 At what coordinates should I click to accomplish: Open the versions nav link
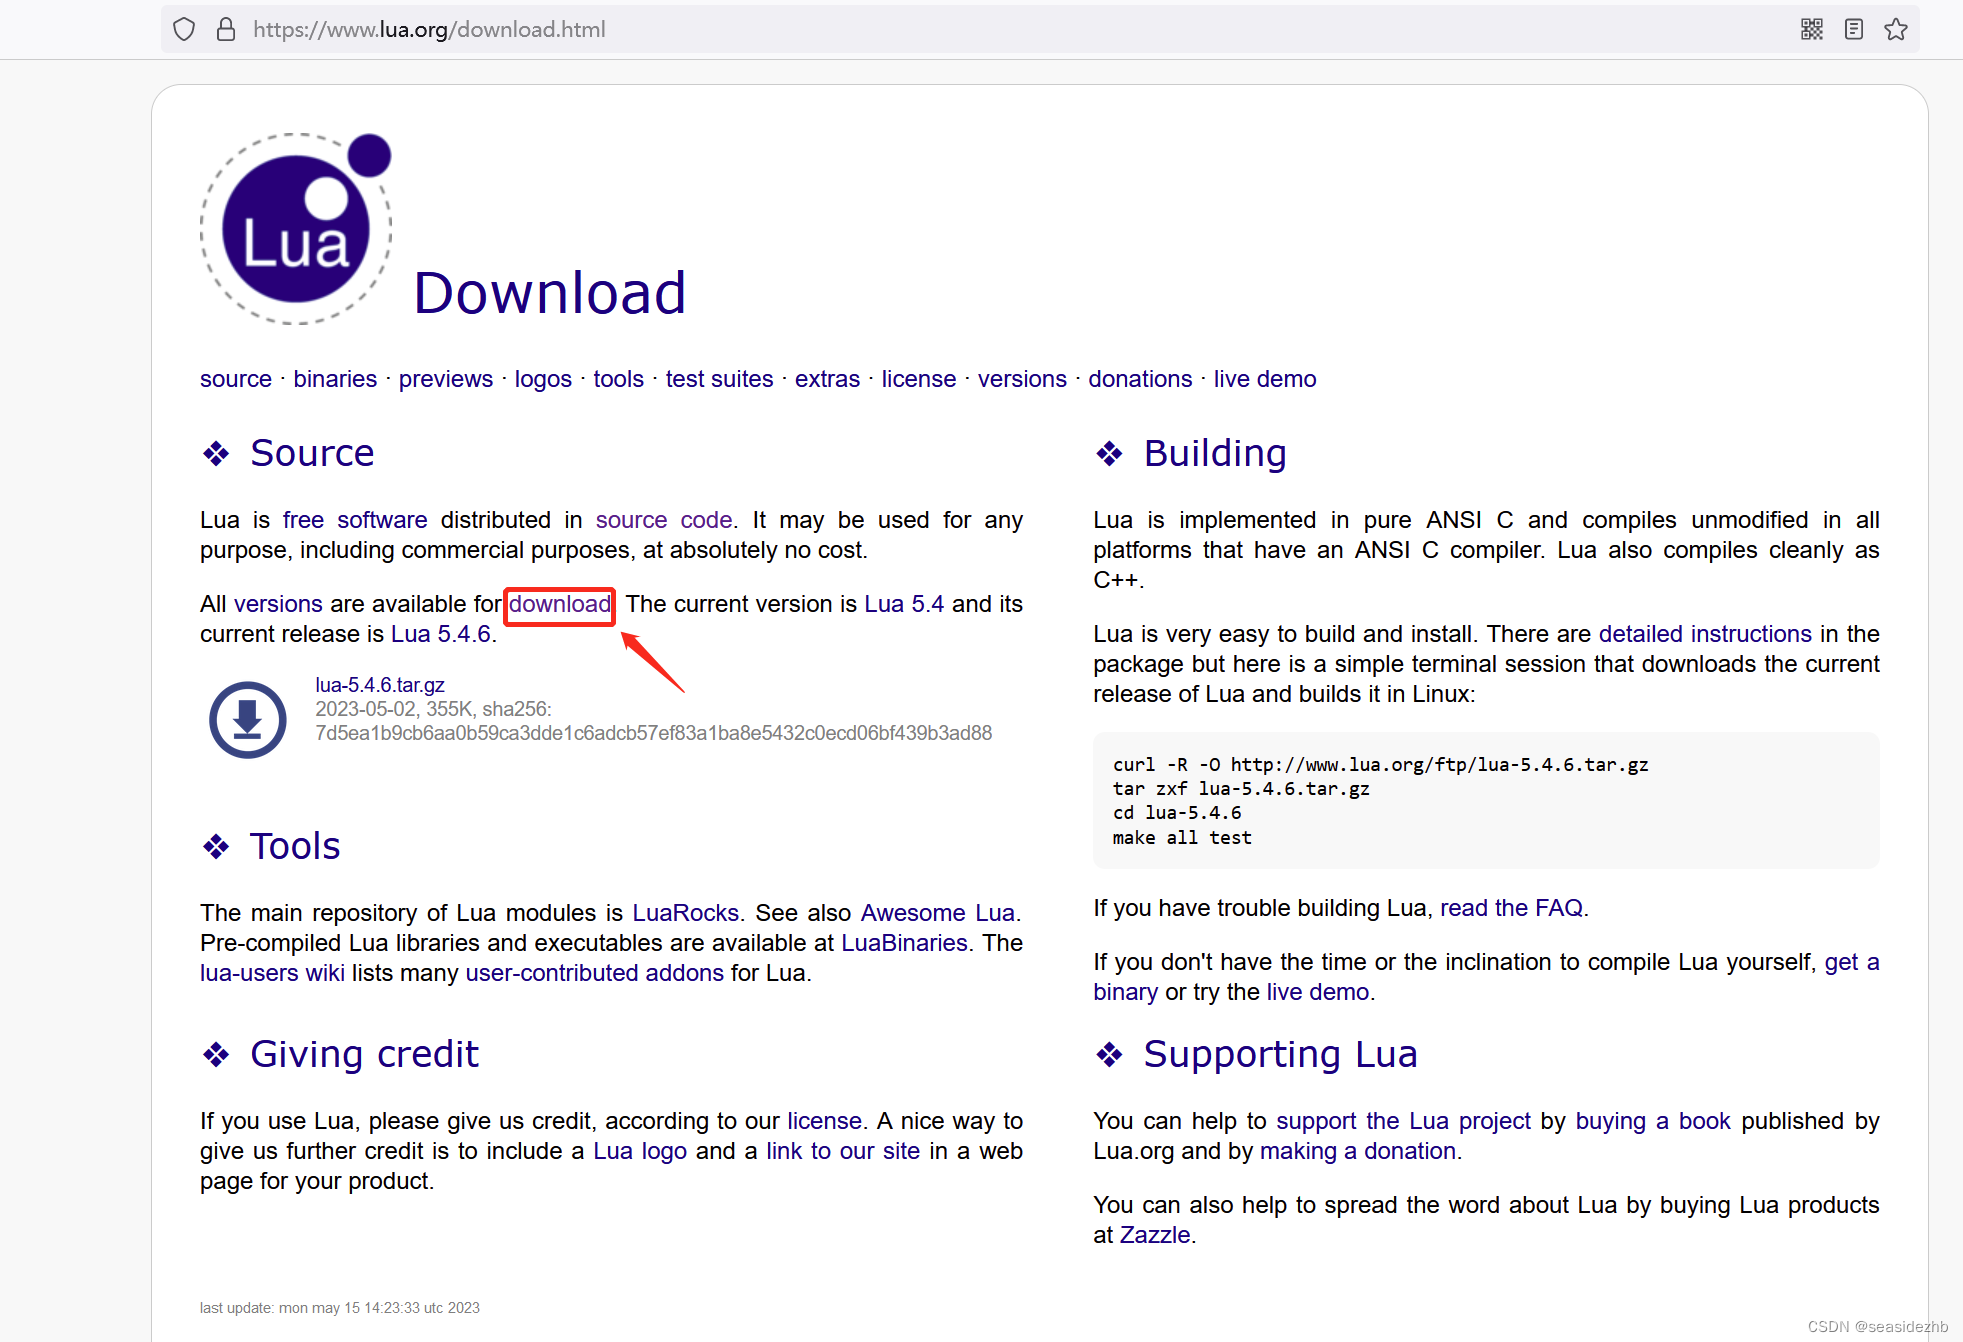click(1022, 379)
